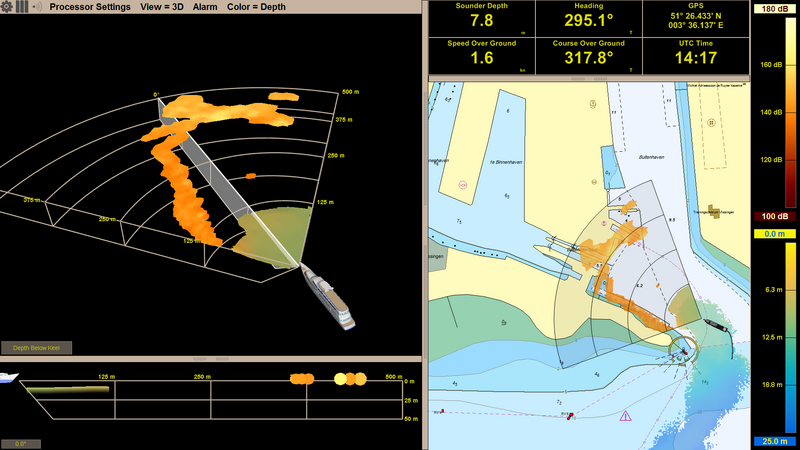Click the 160 dB label on the color scale

click(x=771, y=65)
